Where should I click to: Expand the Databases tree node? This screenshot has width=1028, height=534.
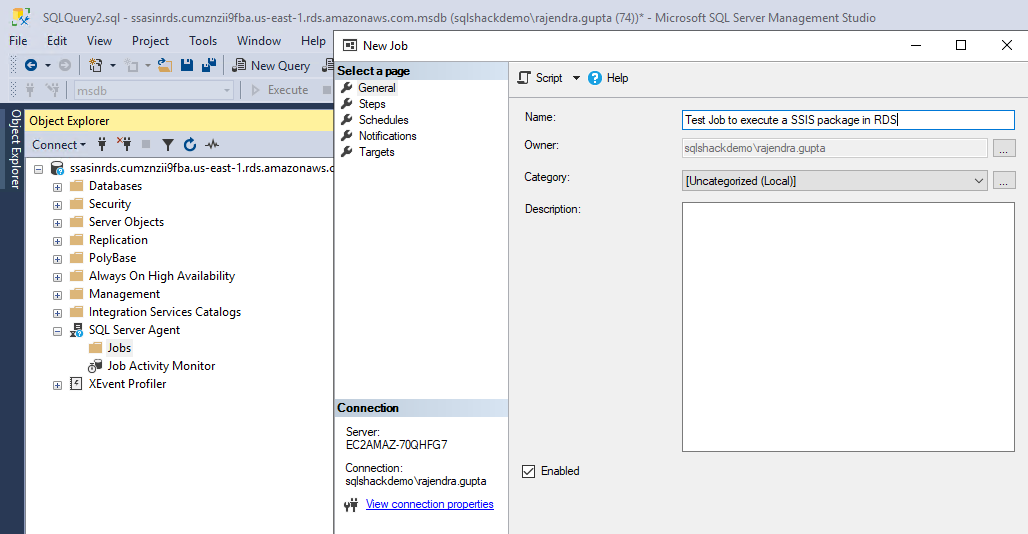pos(58,187)
